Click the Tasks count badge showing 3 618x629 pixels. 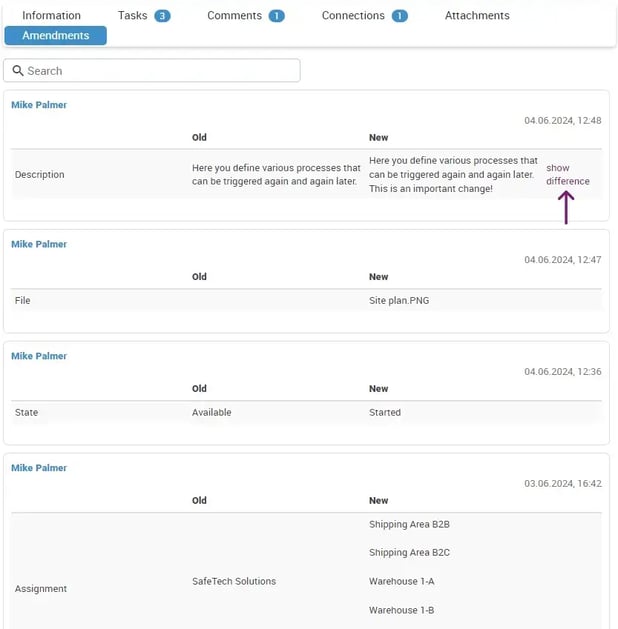coord(162,16)
